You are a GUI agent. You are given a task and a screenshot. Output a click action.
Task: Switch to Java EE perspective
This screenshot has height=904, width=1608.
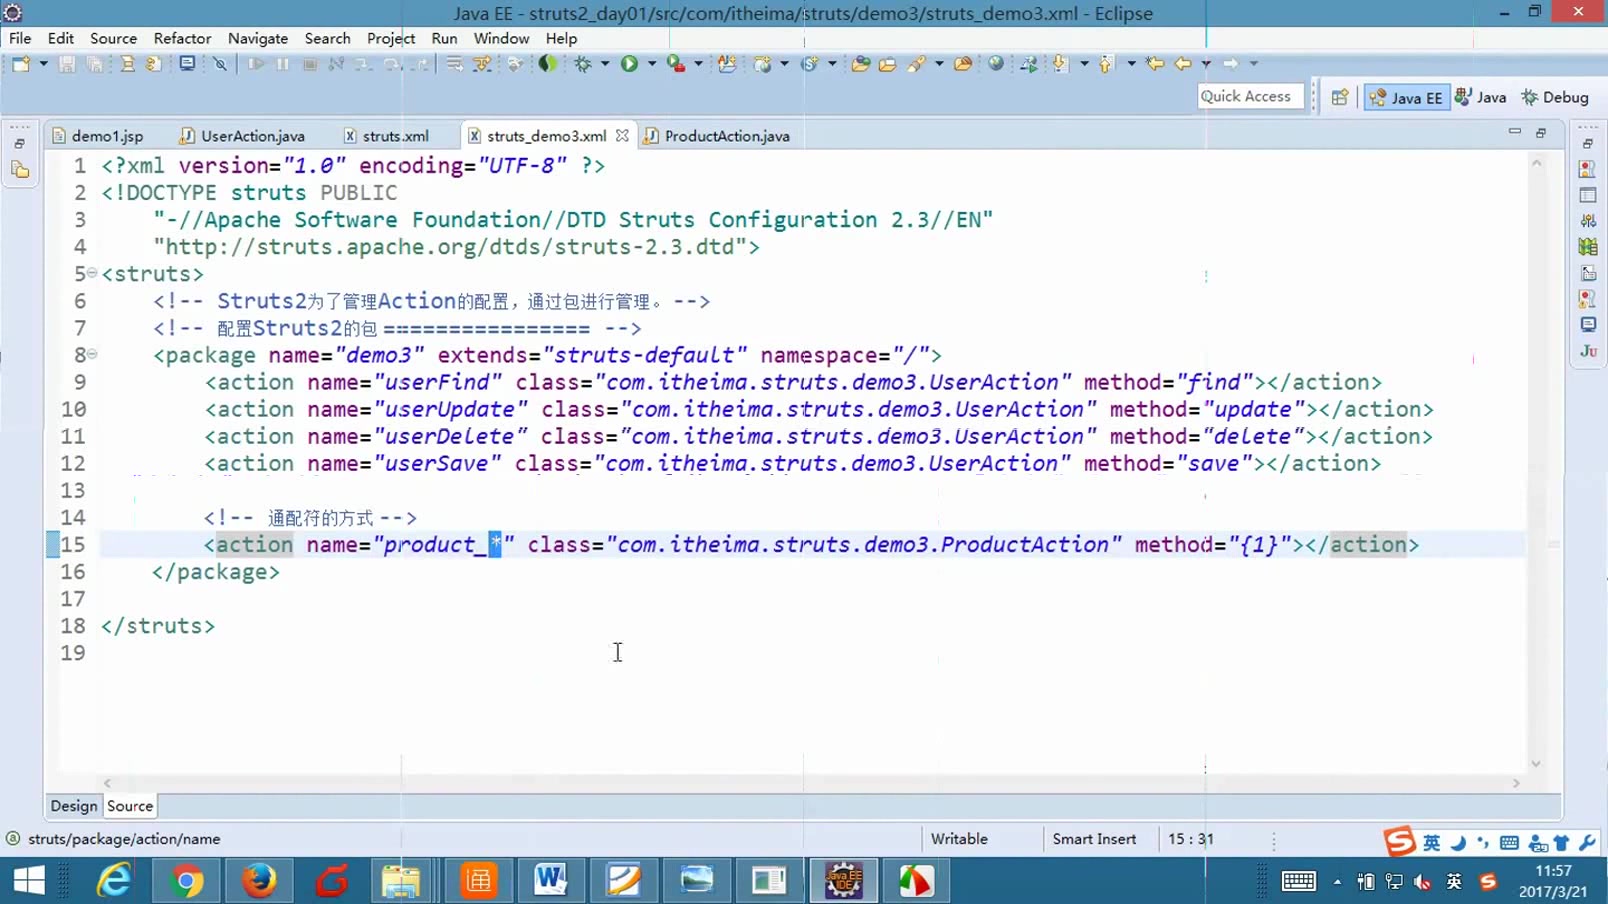(1406, 97)
